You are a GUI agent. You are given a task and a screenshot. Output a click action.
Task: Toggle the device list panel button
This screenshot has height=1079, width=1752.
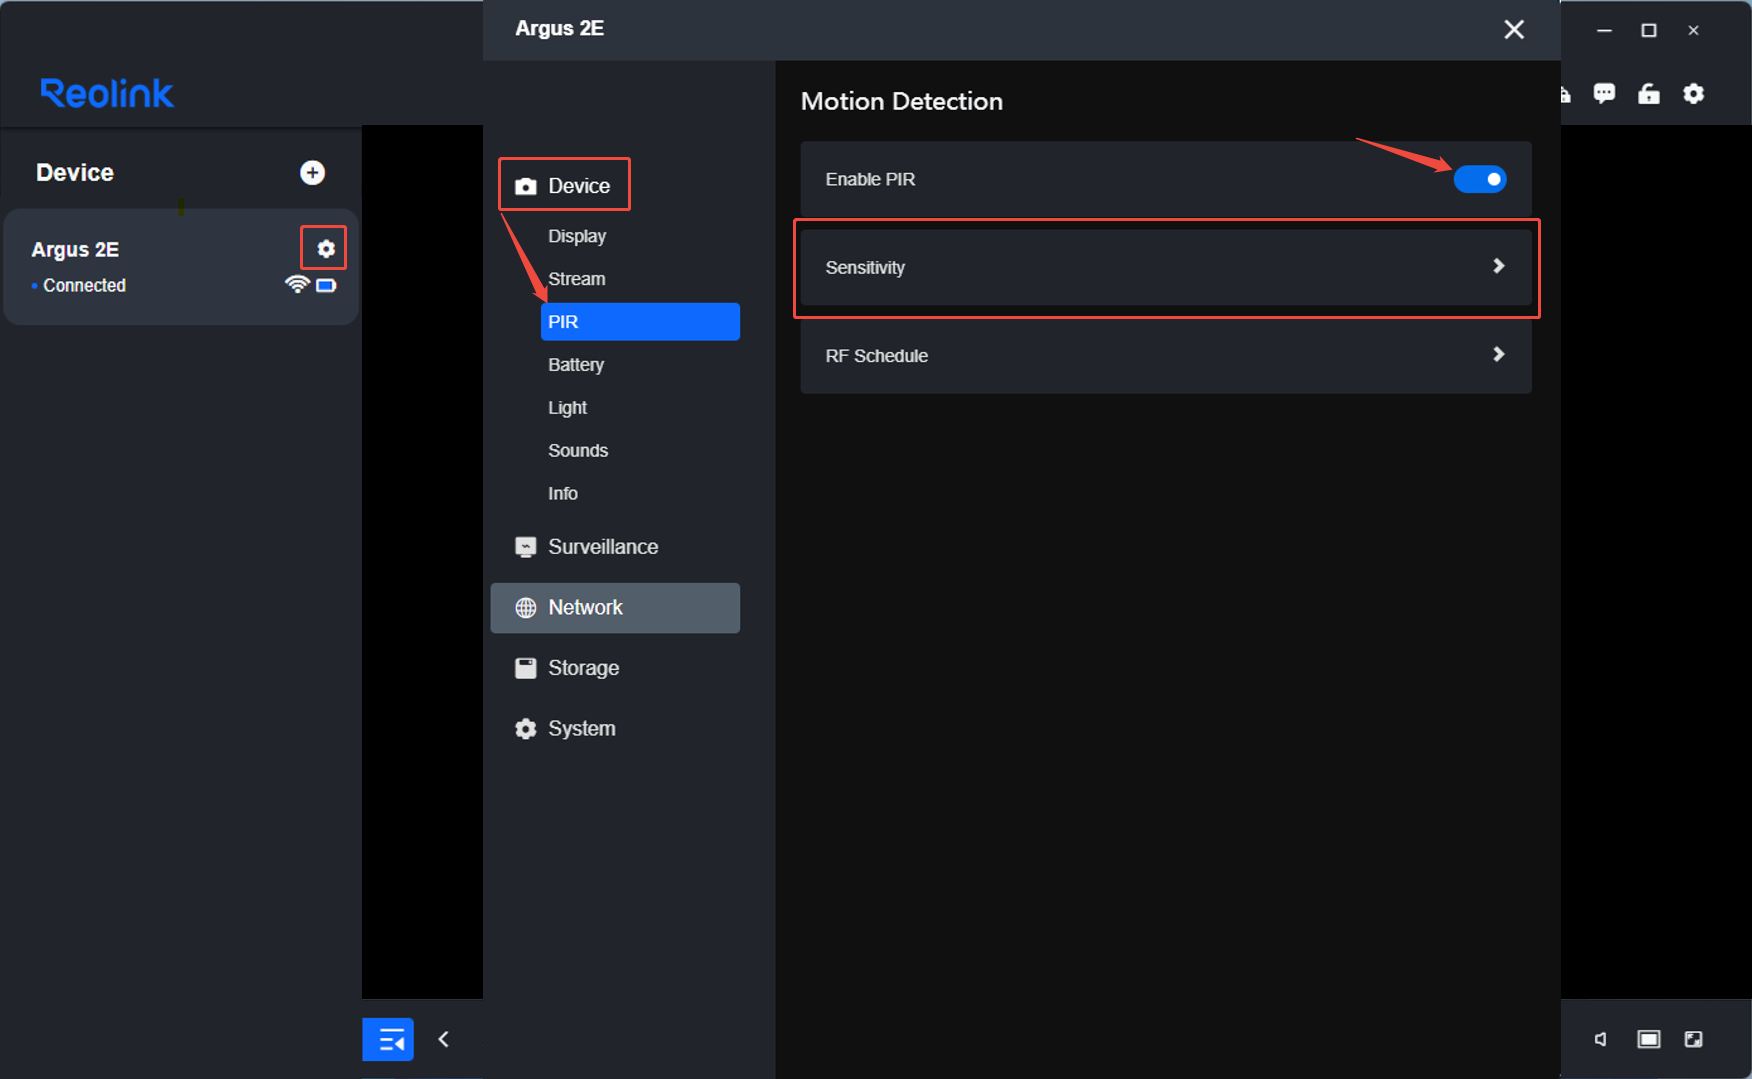coord(388,1040)
